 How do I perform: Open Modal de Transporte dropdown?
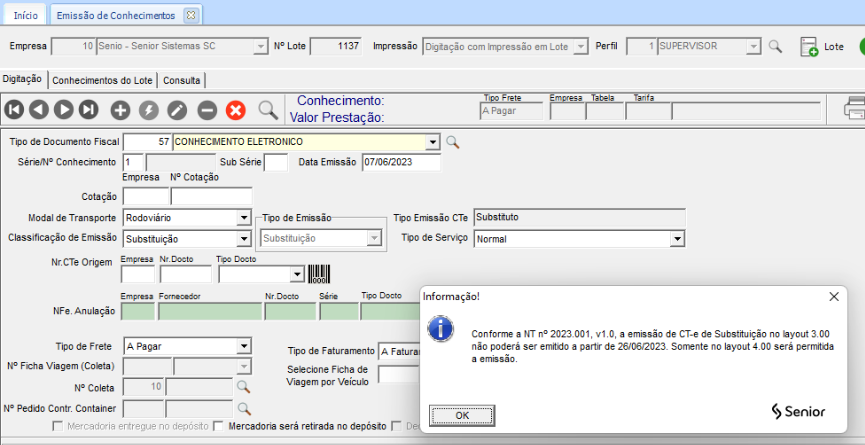point(244,218)
